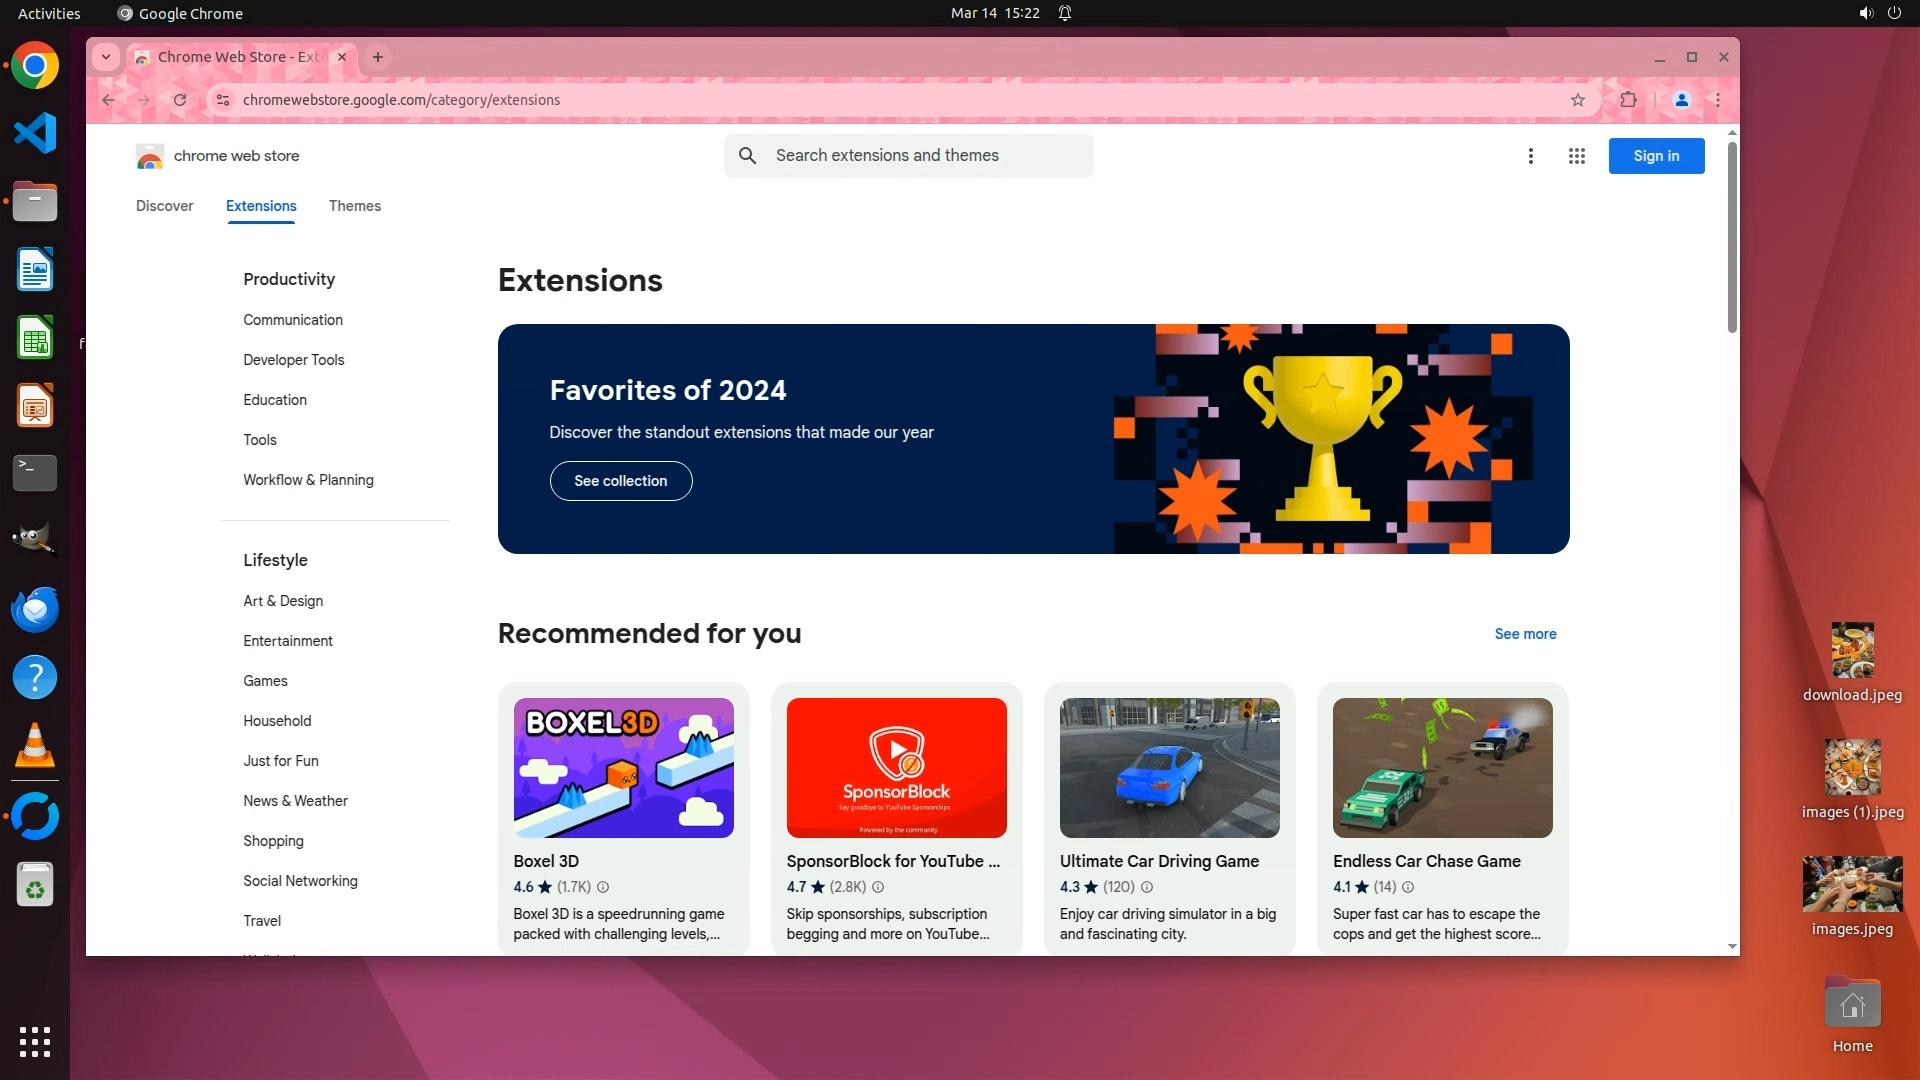This screenshot has width=1920, height=1080.
Task: Click the Sign in button
Action: (1655, 156)
